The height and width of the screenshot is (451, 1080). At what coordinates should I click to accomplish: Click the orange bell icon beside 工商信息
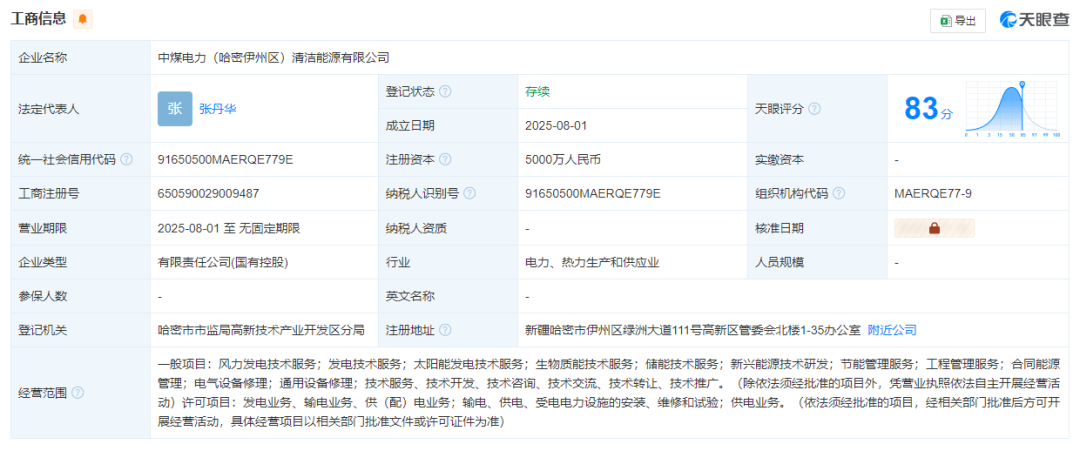pos(83,19)
